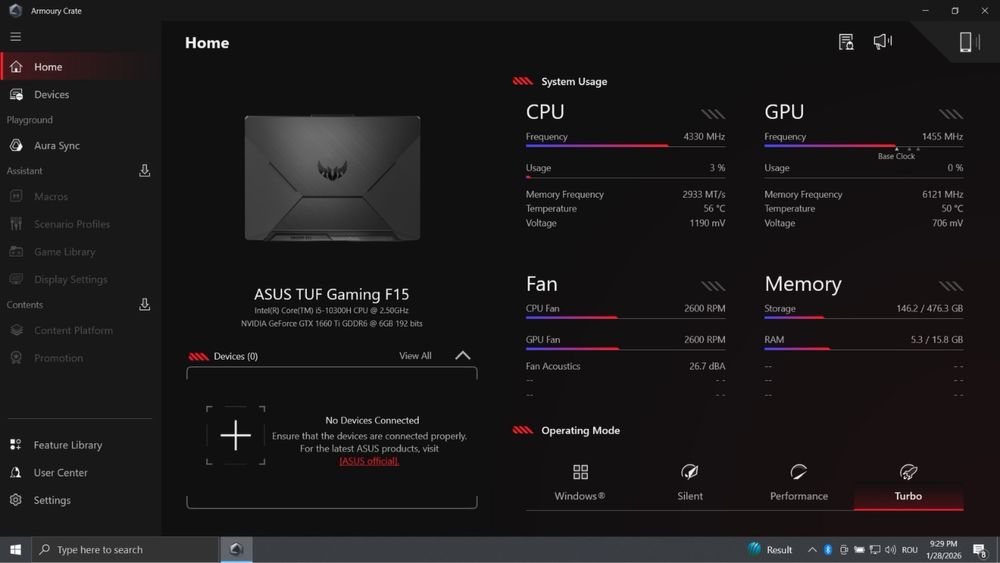Viewport: 1000px width, 563px height.
Task: Click the User Center bell icon
Action: (x=16, y=472)
